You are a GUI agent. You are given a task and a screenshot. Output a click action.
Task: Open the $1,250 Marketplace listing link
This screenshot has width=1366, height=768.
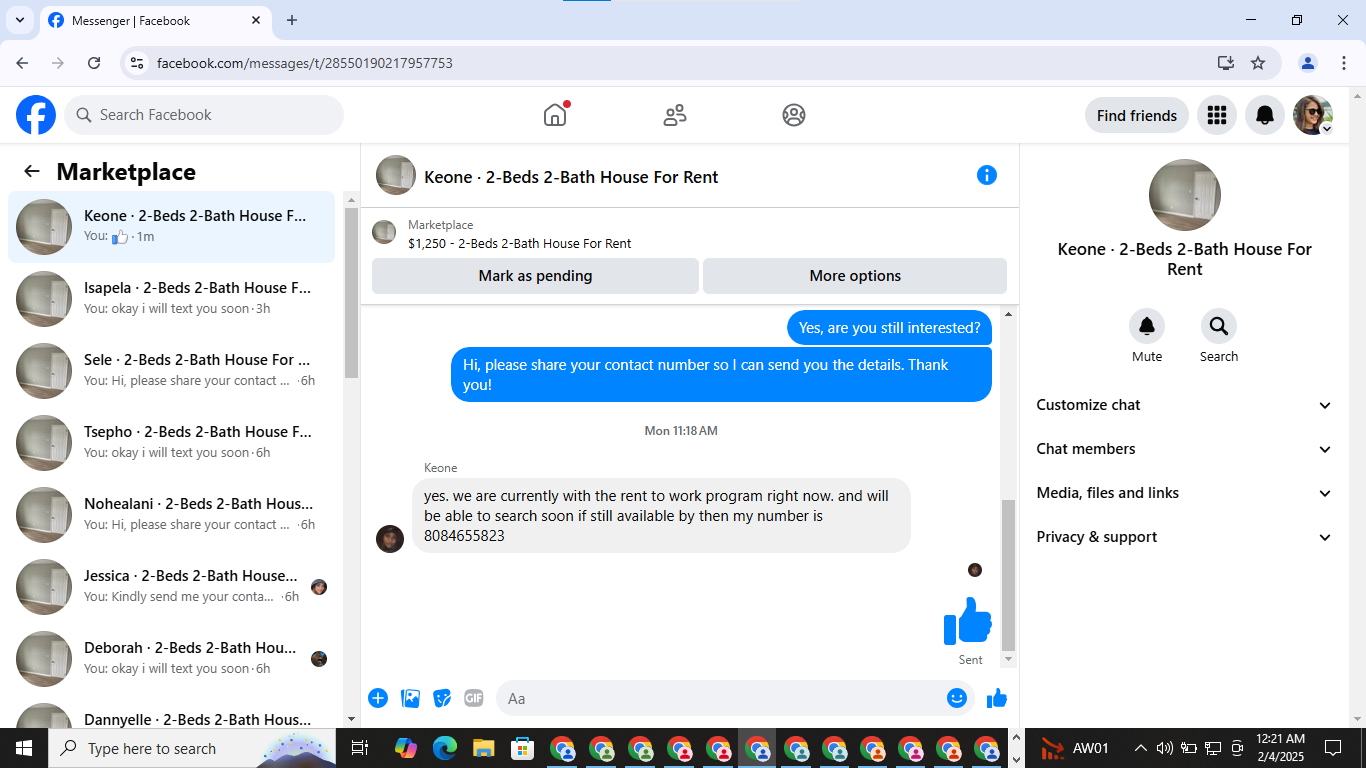coord(520,243)
